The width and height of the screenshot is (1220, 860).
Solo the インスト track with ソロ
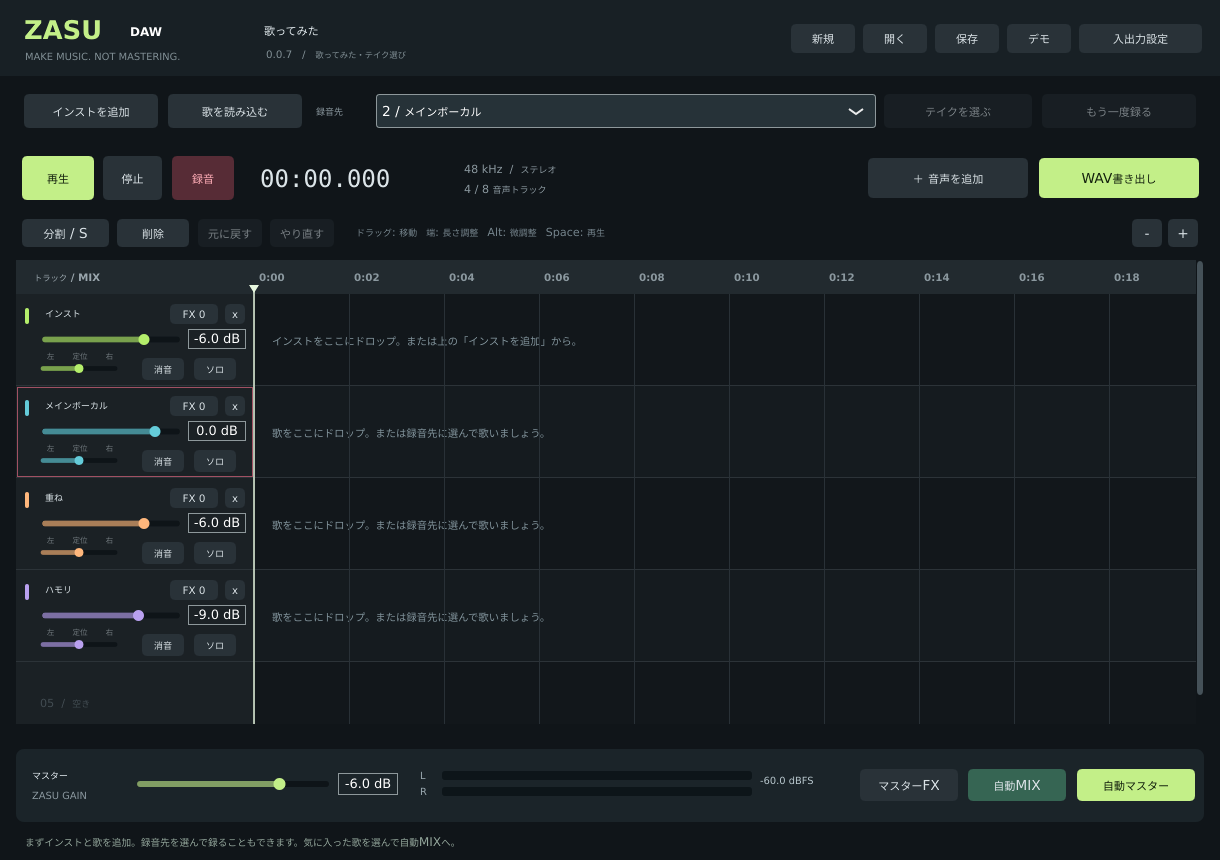(215, 369)
